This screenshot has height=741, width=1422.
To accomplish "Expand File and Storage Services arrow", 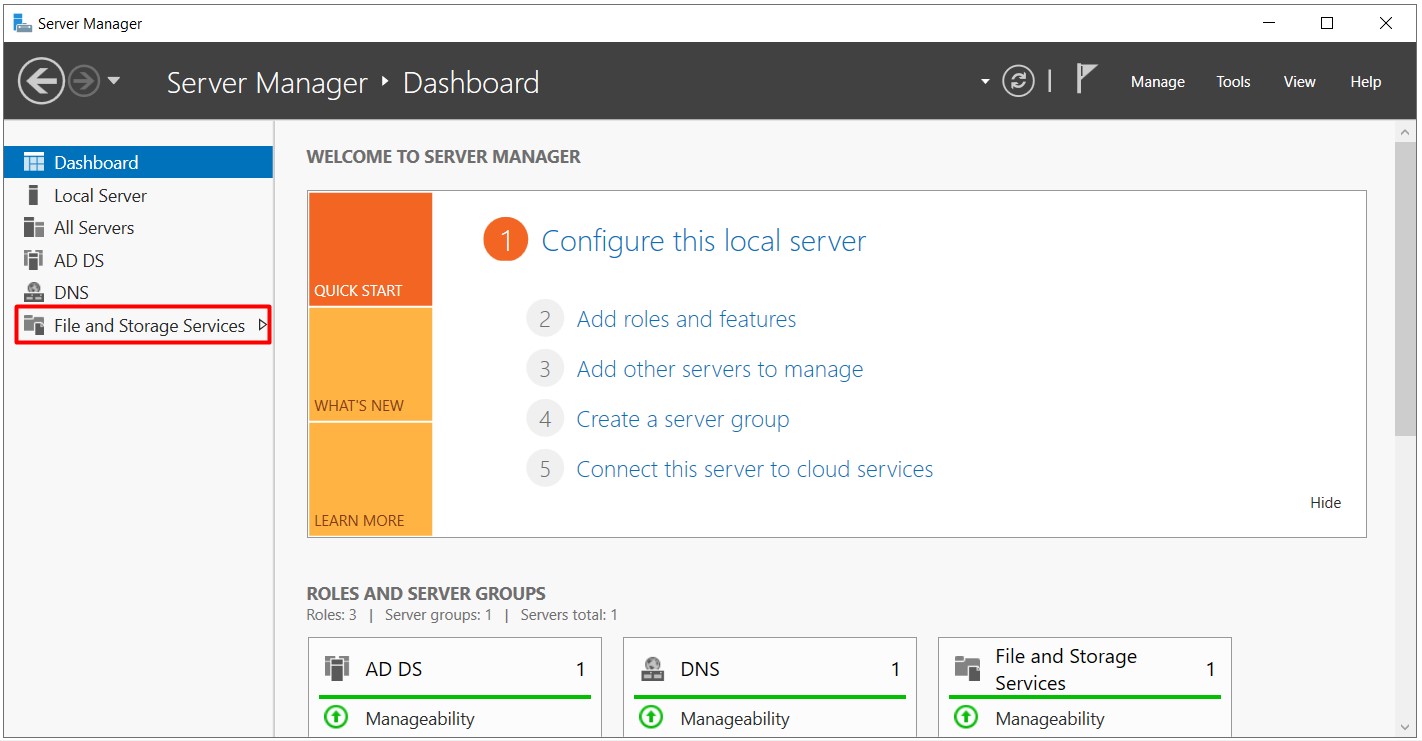I will pos(262,325).
